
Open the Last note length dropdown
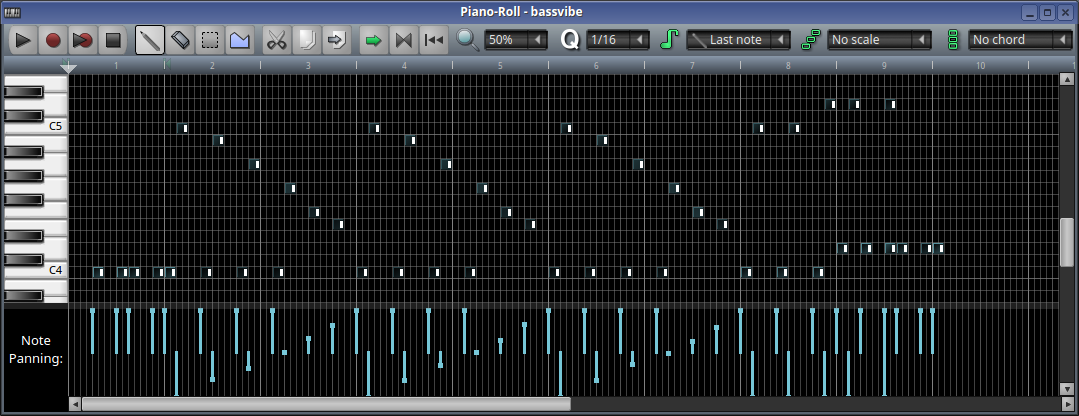[x=738, y=40]
